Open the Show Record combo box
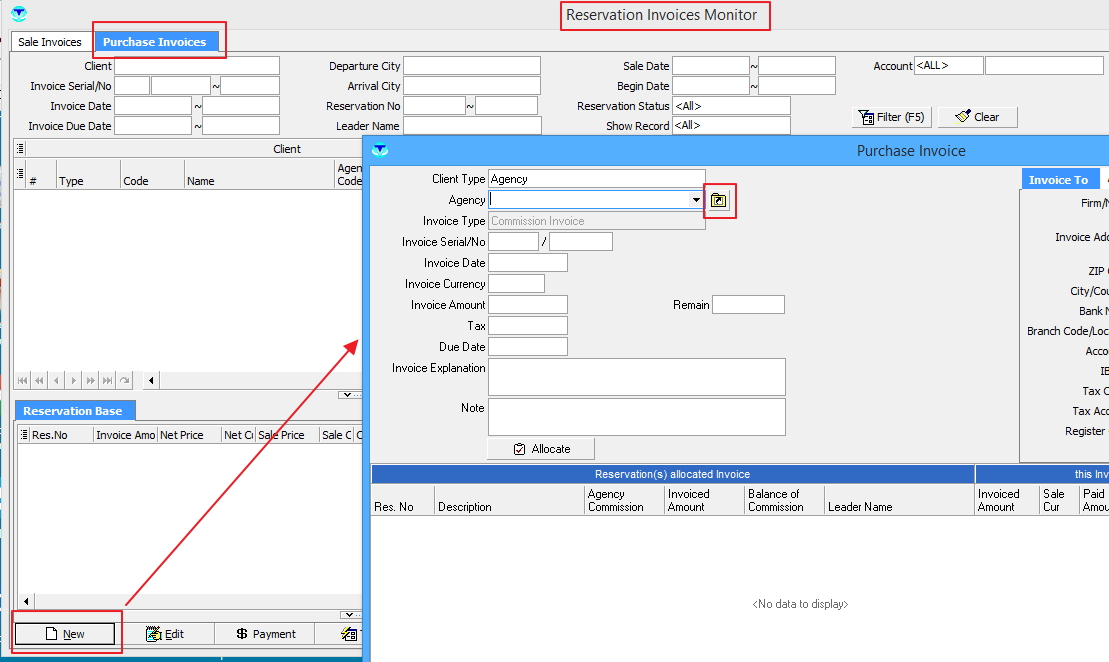The width and height of the screenshot is (1109, 662). pyautogui.click(x=731, y=126)
